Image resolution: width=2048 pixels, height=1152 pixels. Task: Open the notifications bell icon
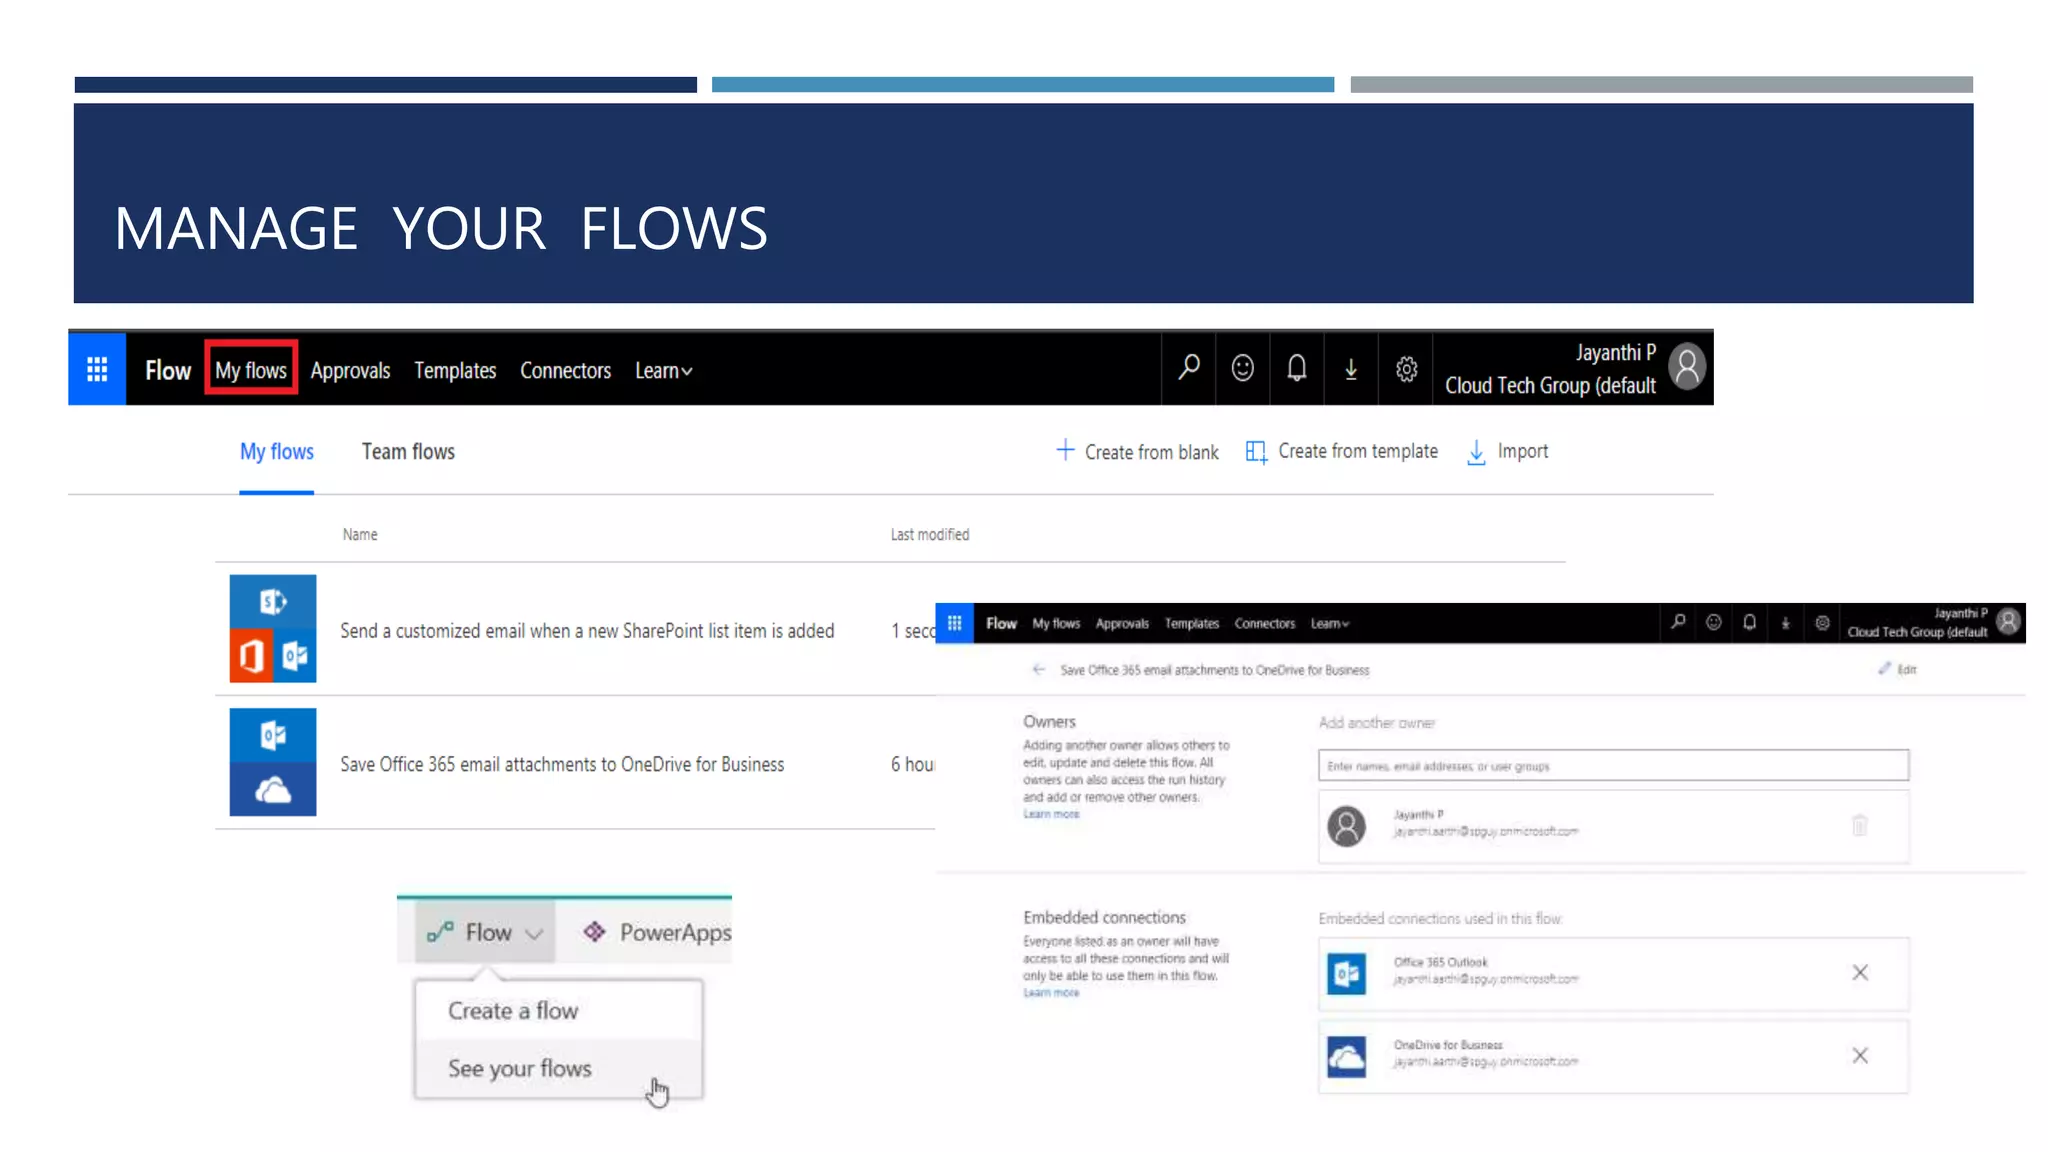pos(1296,368)
